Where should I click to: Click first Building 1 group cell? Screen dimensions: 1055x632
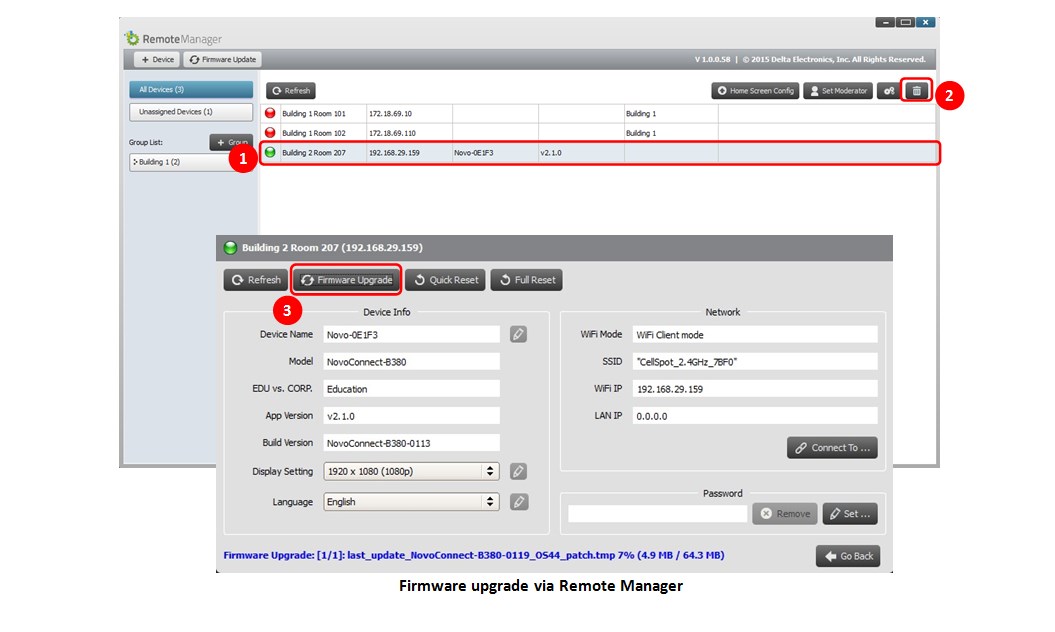tap(641, 114)
